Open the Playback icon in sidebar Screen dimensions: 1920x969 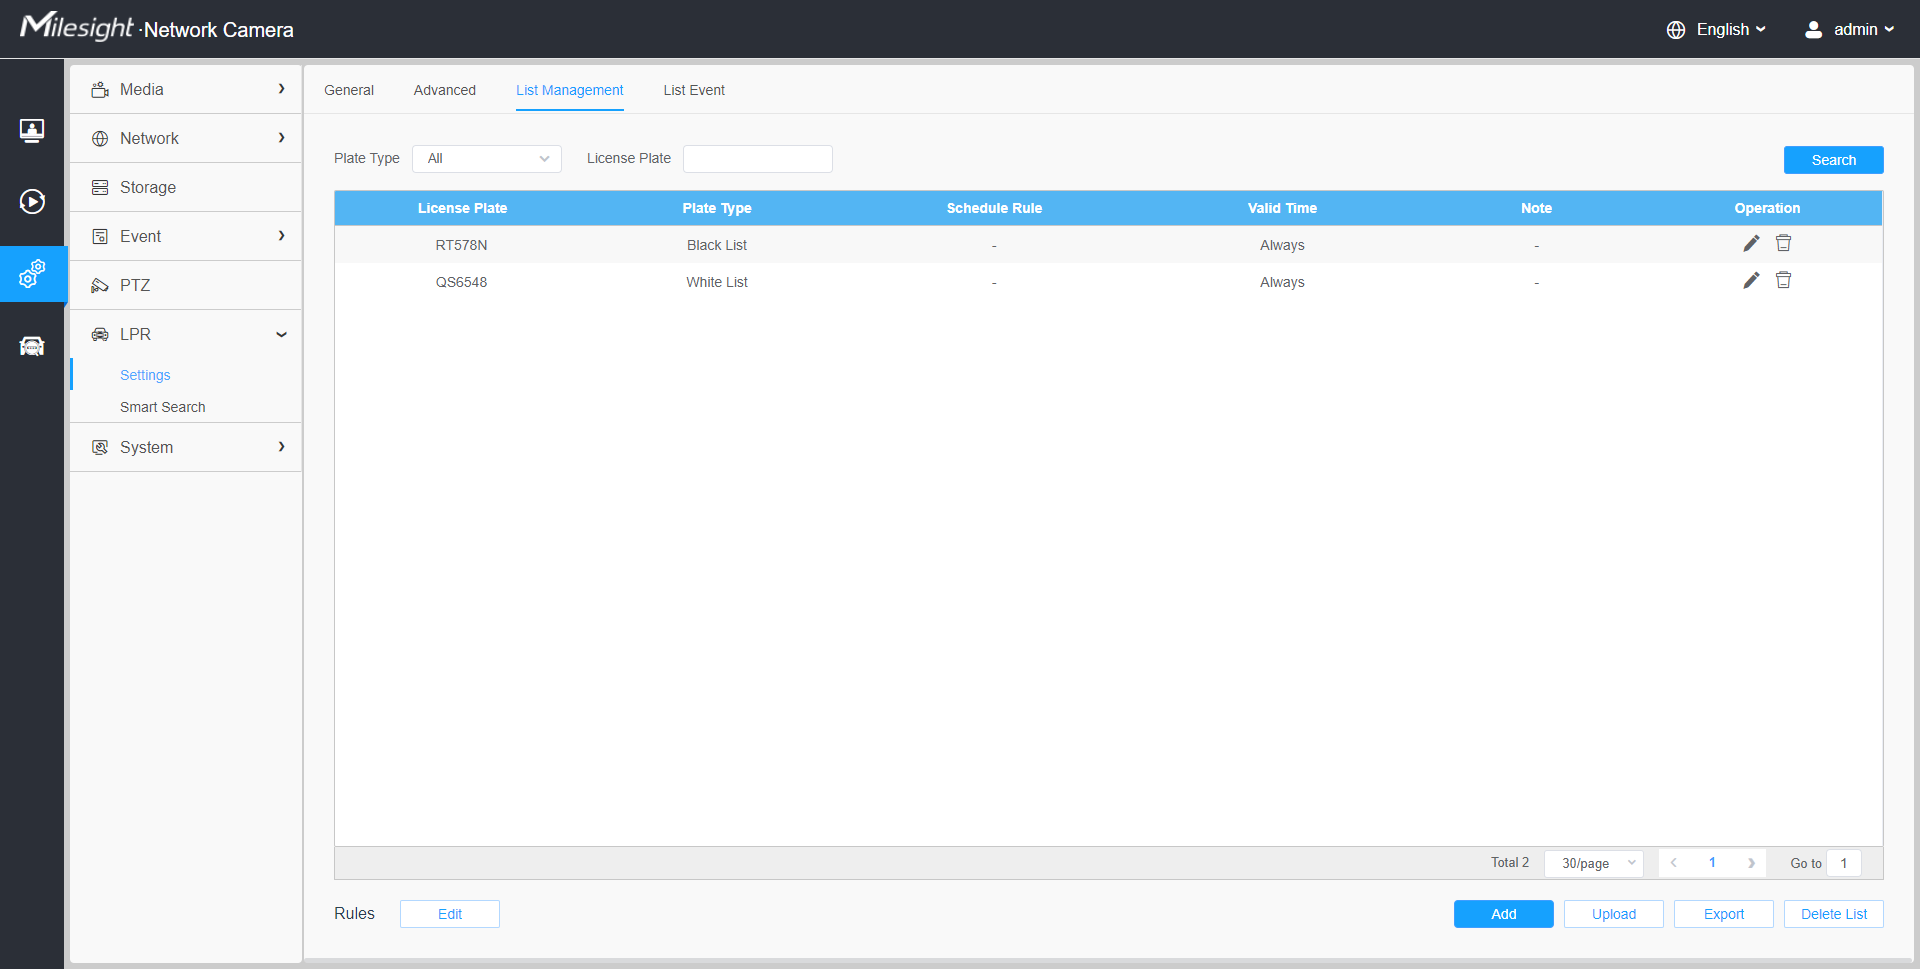pos(32,202)
